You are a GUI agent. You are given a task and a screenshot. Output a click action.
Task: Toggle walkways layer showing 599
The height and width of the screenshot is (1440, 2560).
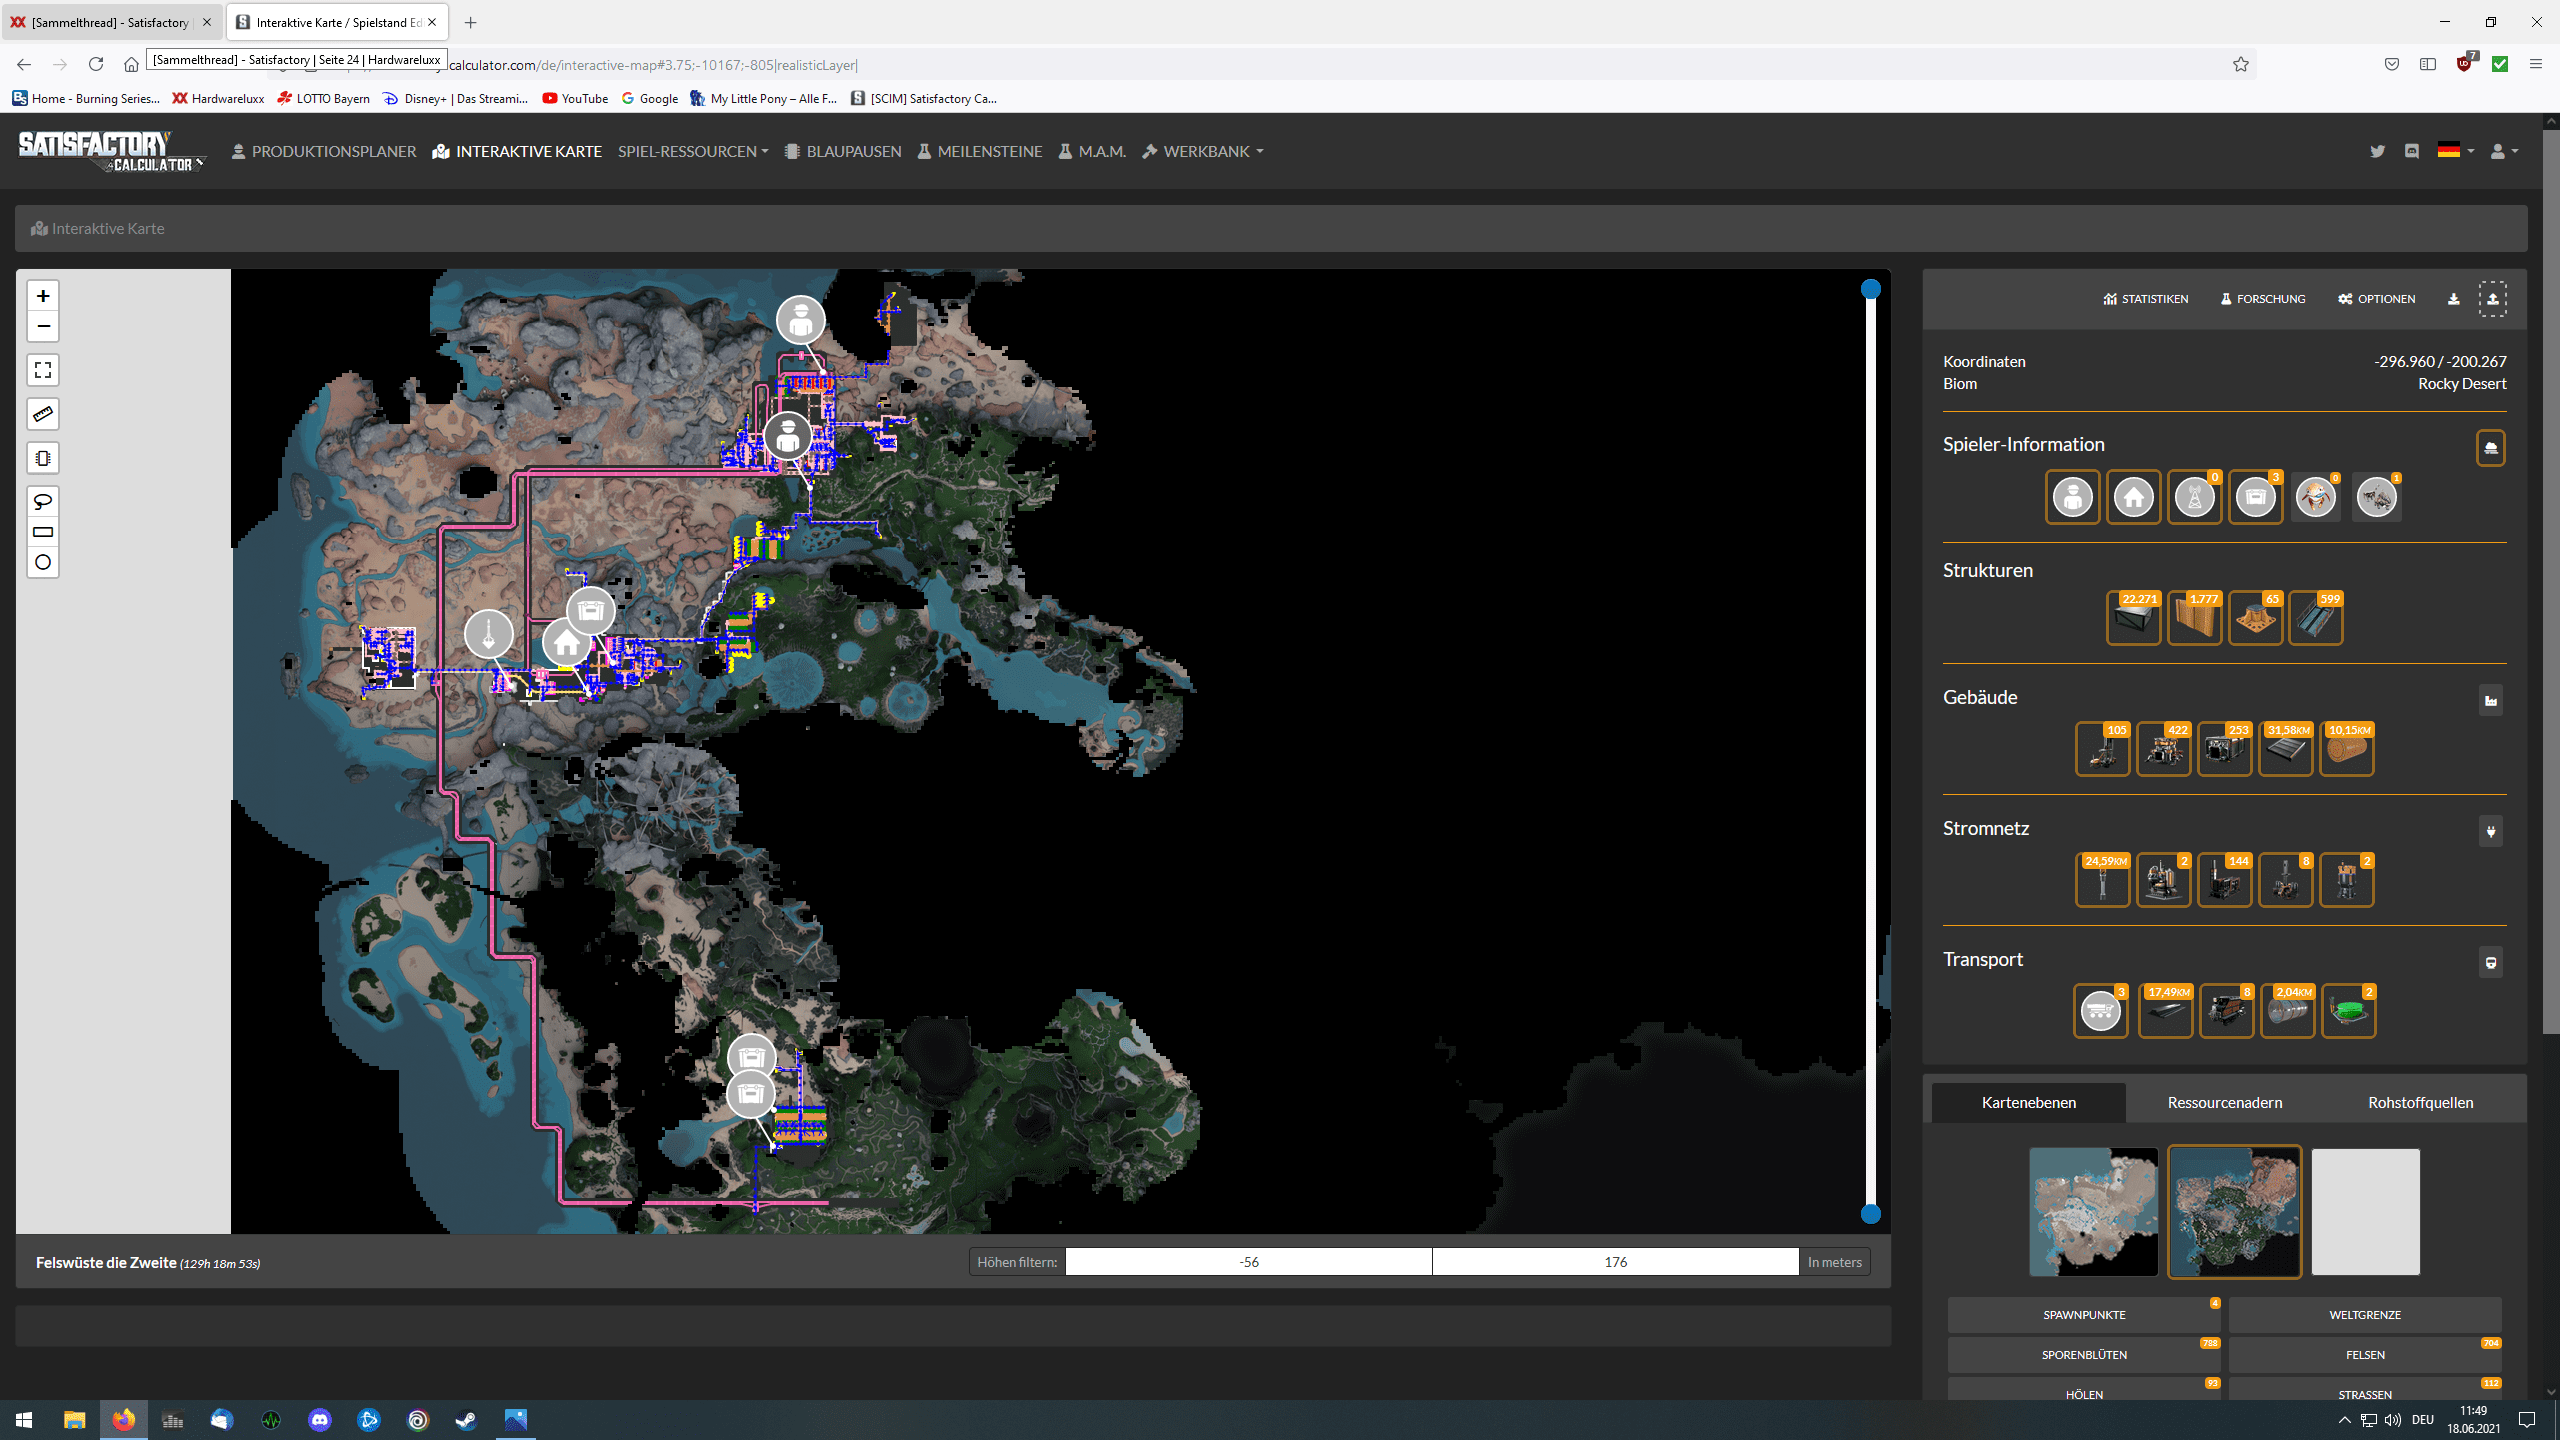click(x=2316, y=618)
